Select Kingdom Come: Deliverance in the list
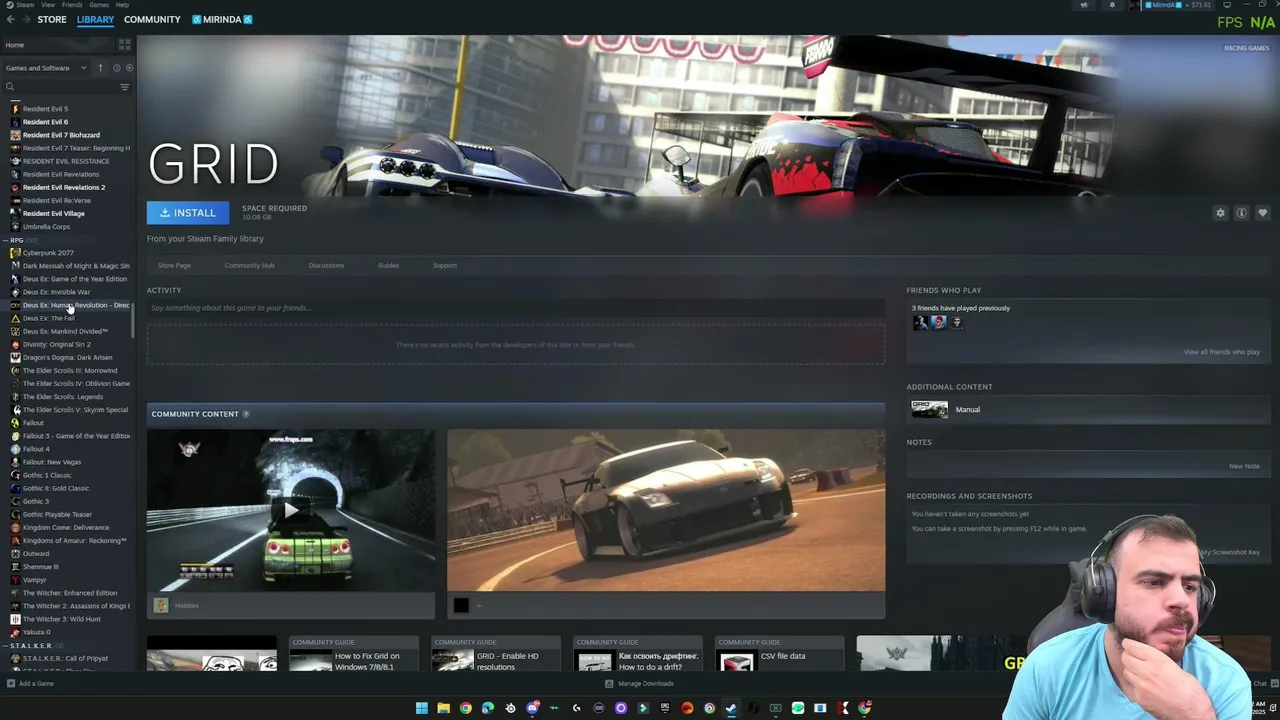Viewport: 1280px width, 720px height. point(65,528)
